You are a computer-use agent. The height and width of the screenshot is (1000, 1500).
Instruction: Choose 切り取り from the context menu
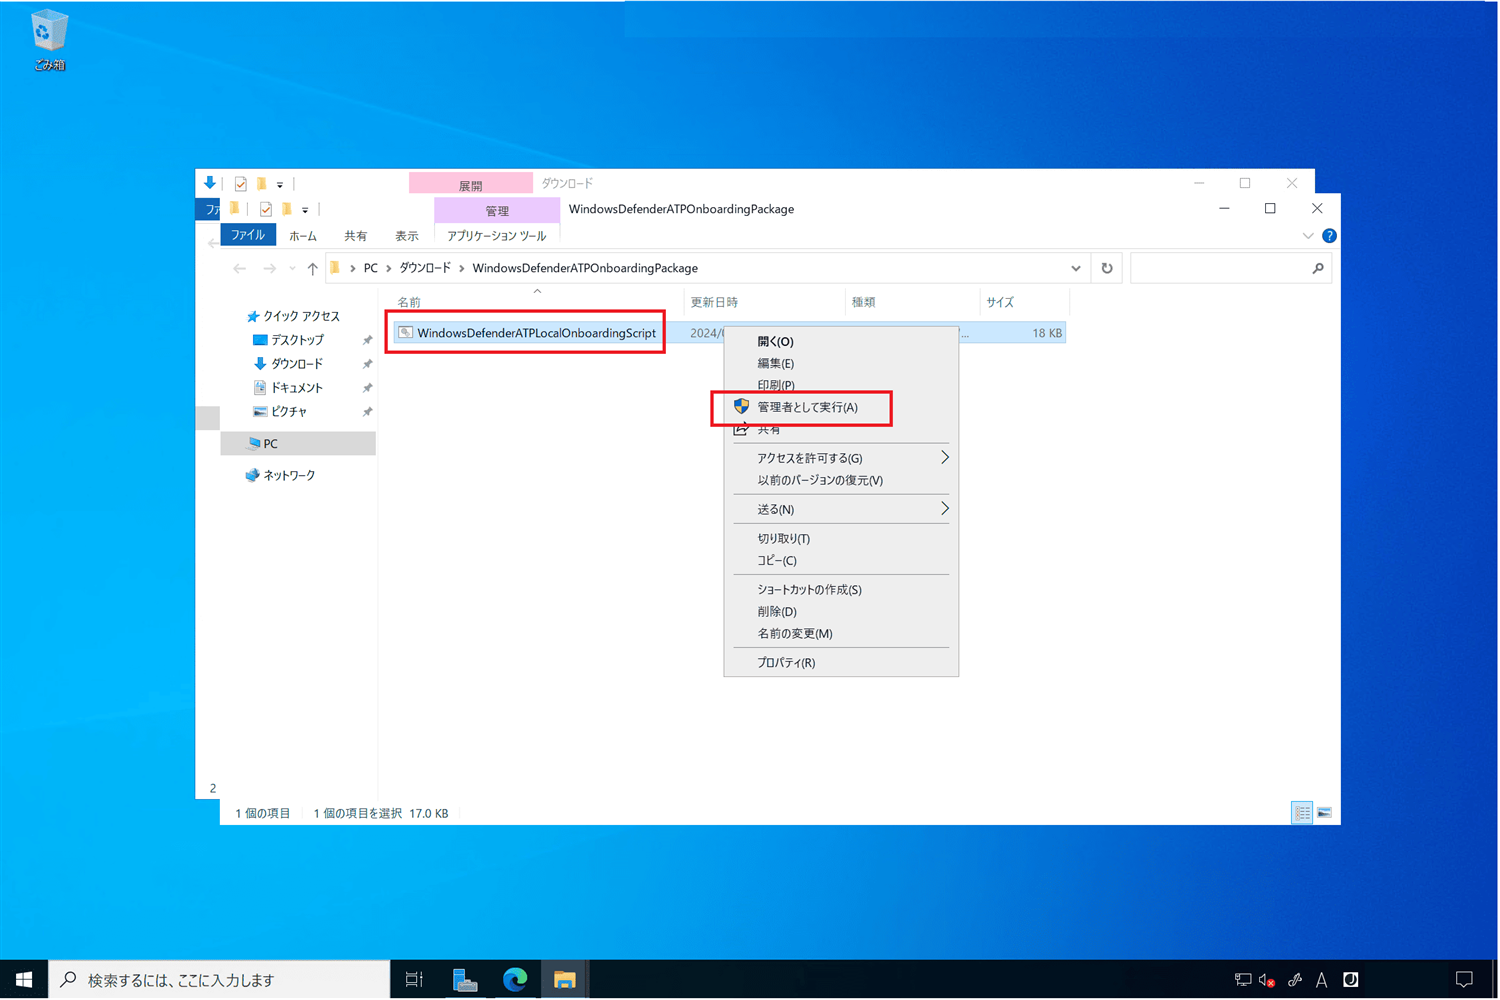point(841,539)
